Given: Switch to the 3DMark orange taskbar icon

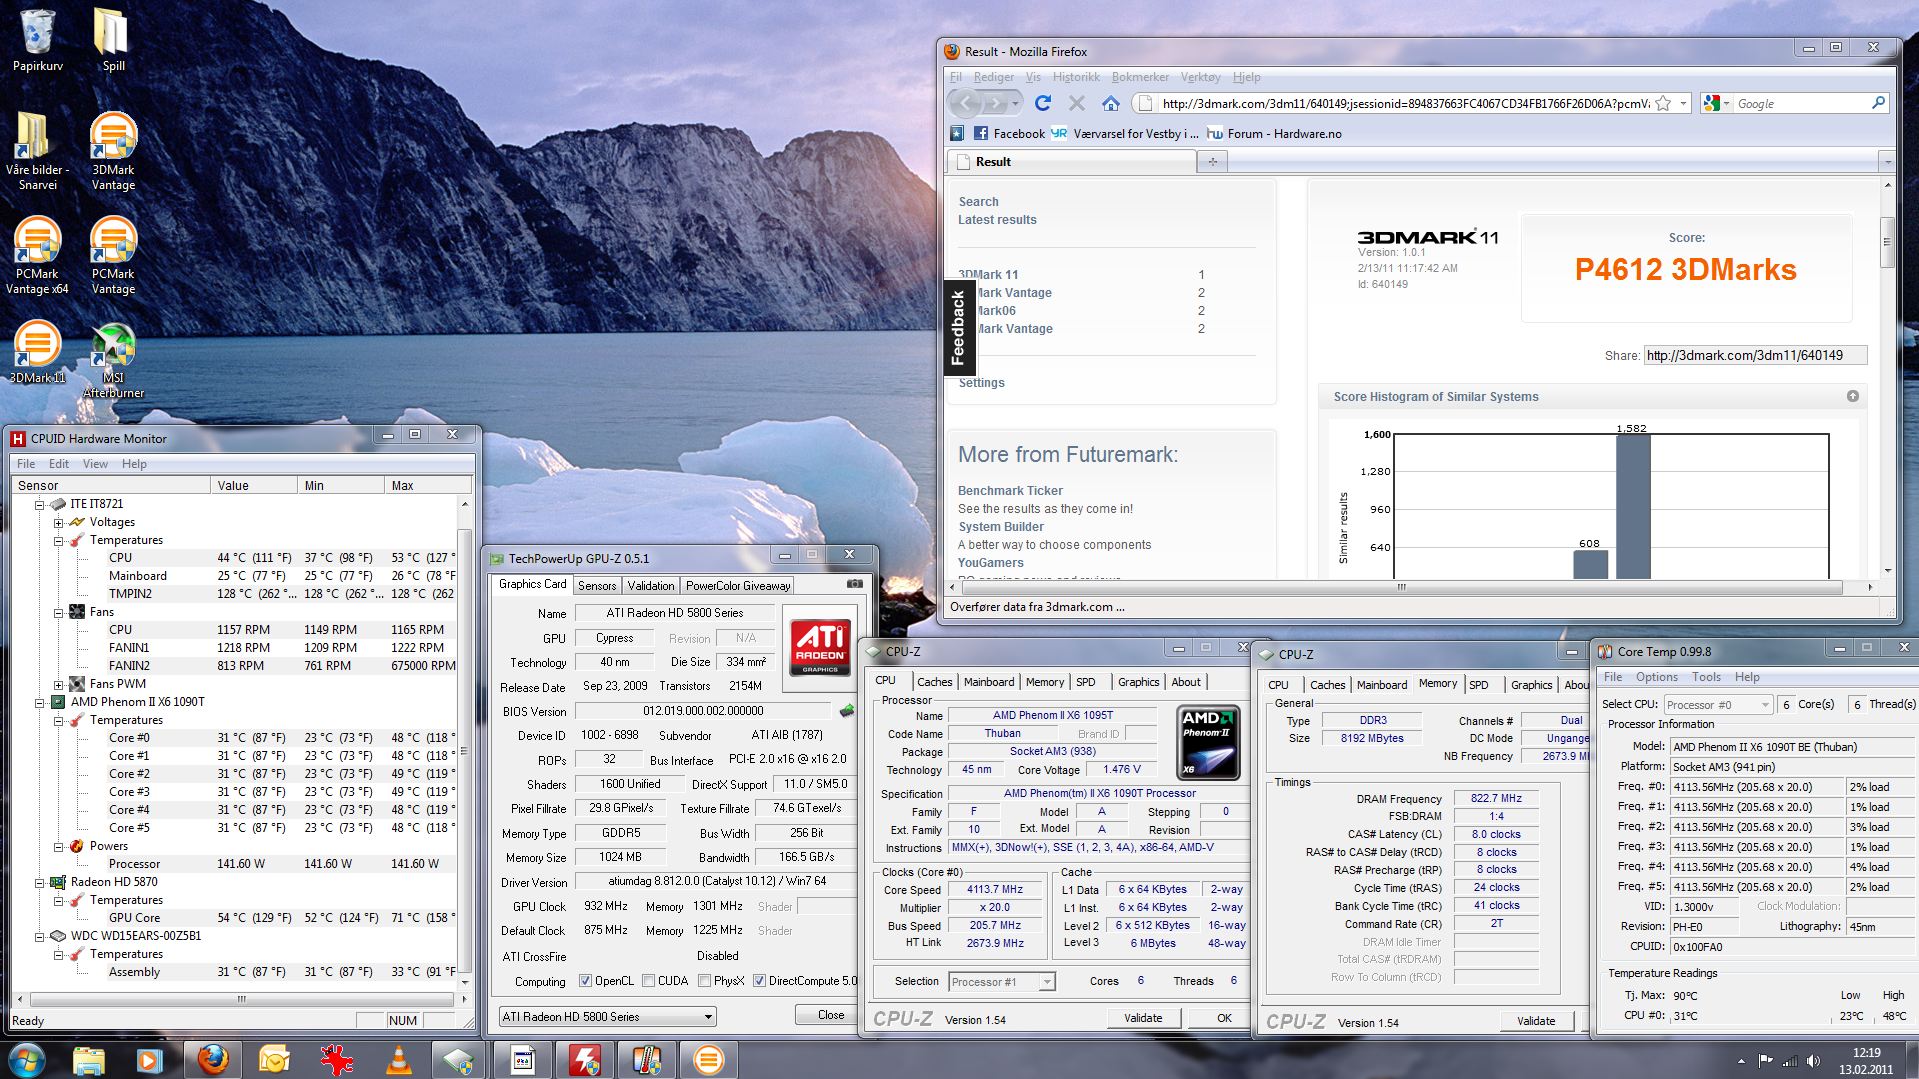Looking at the screenshot, I should tap(708, 1060).
